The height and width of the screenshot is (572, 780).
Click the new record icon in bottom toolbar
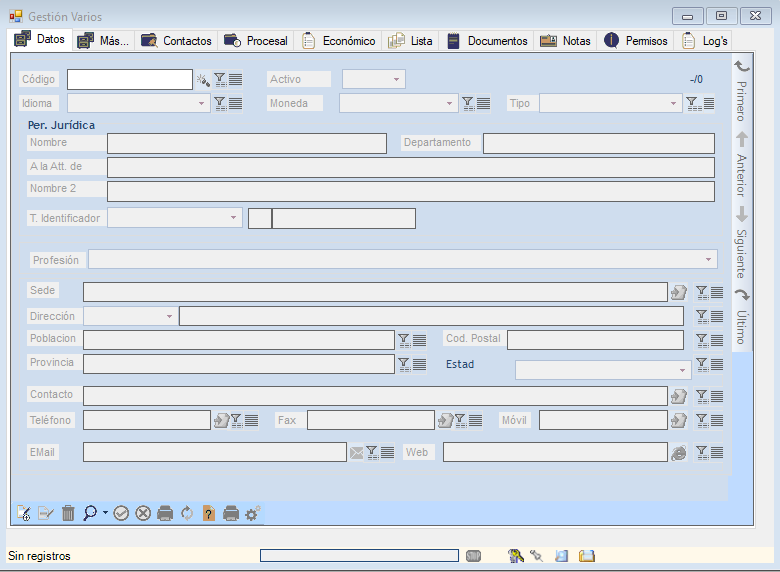click(24, 513)
